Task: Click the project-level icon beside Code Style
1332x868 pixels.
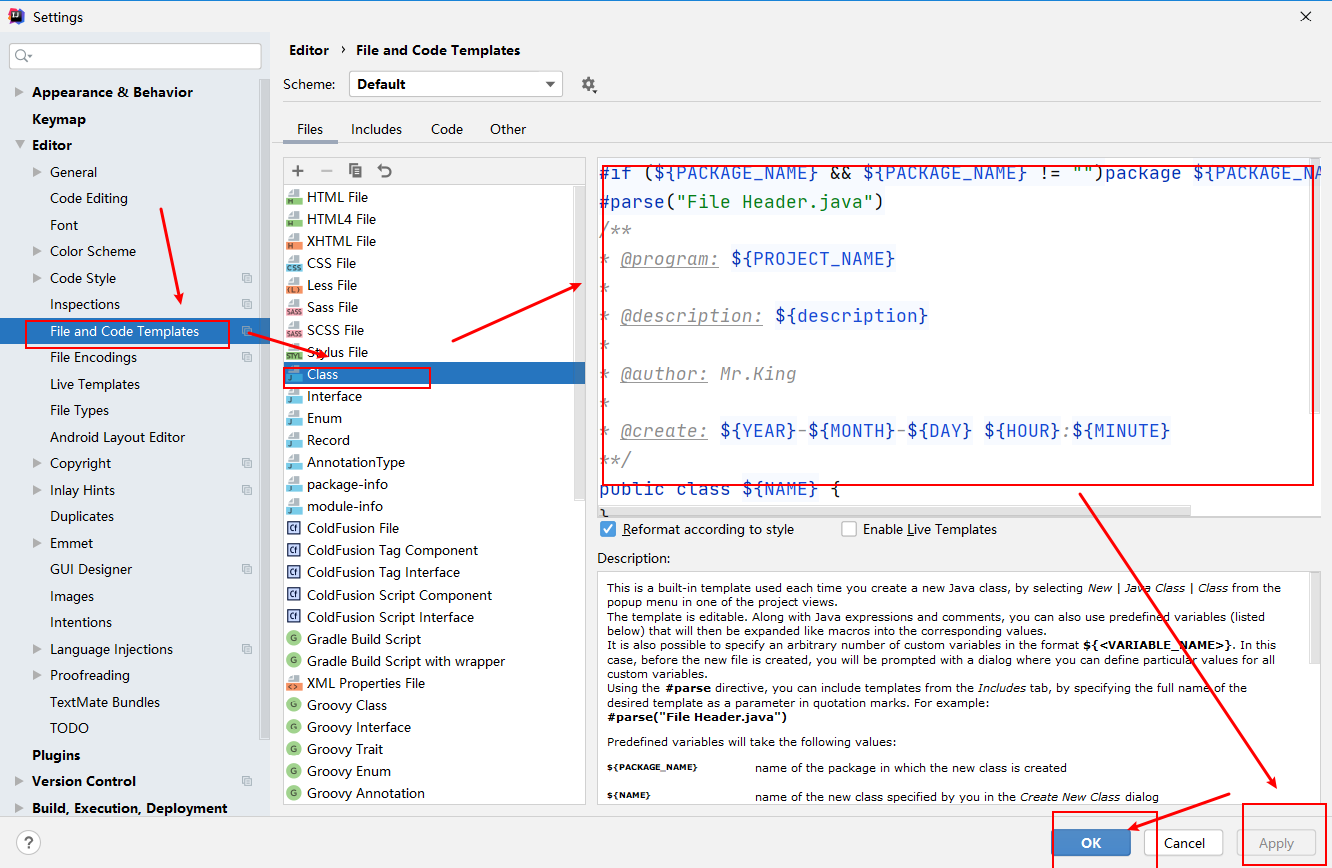Action: 247,278
